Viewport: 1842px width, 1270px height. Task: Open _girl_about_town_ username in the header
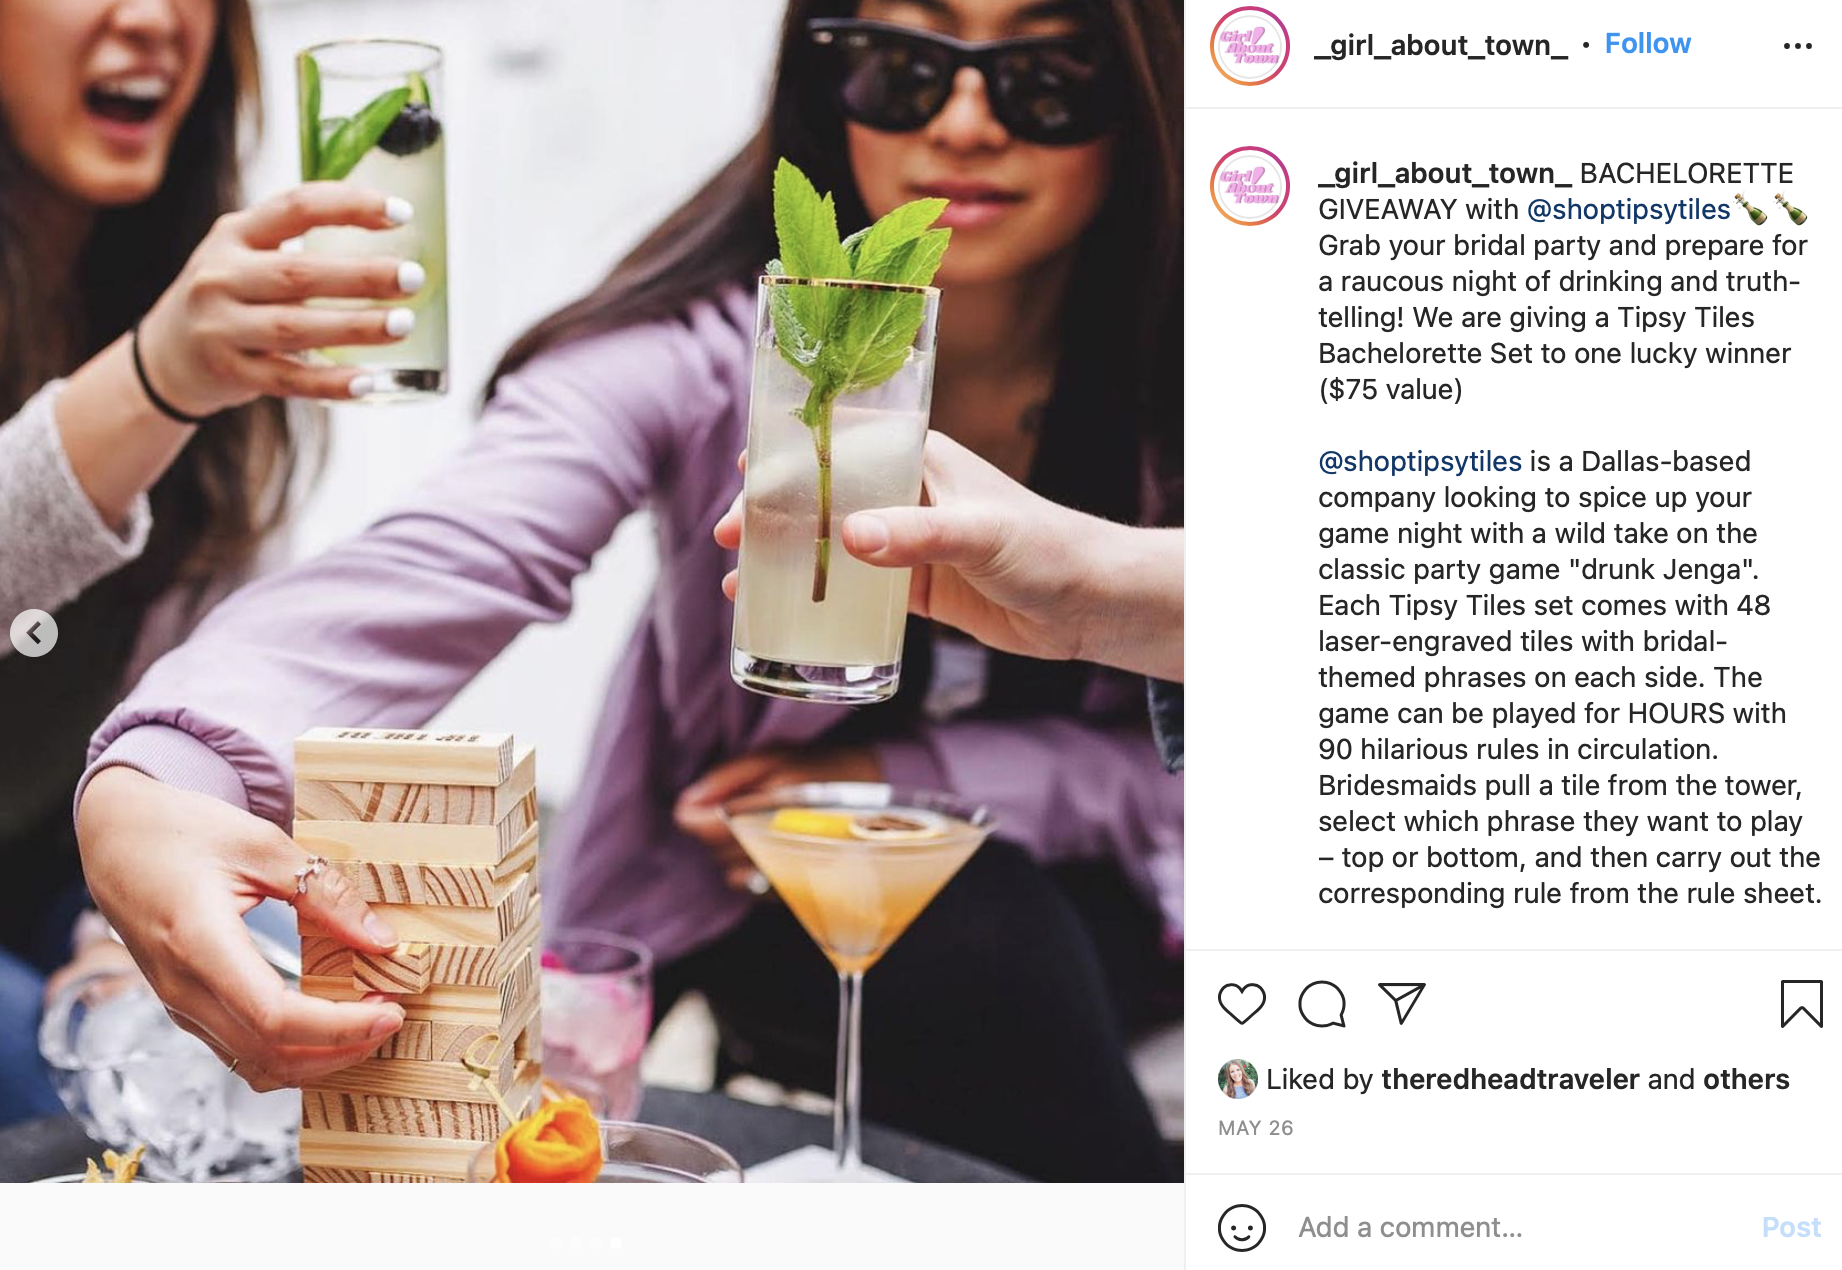(x=1441, y=46)
